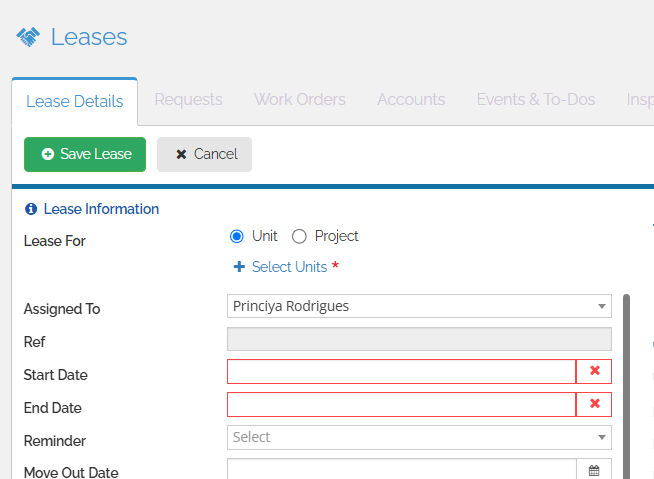Click the form's vertical scrollbar
Viewport: 654px width, 479px height.
pos(627,380)
